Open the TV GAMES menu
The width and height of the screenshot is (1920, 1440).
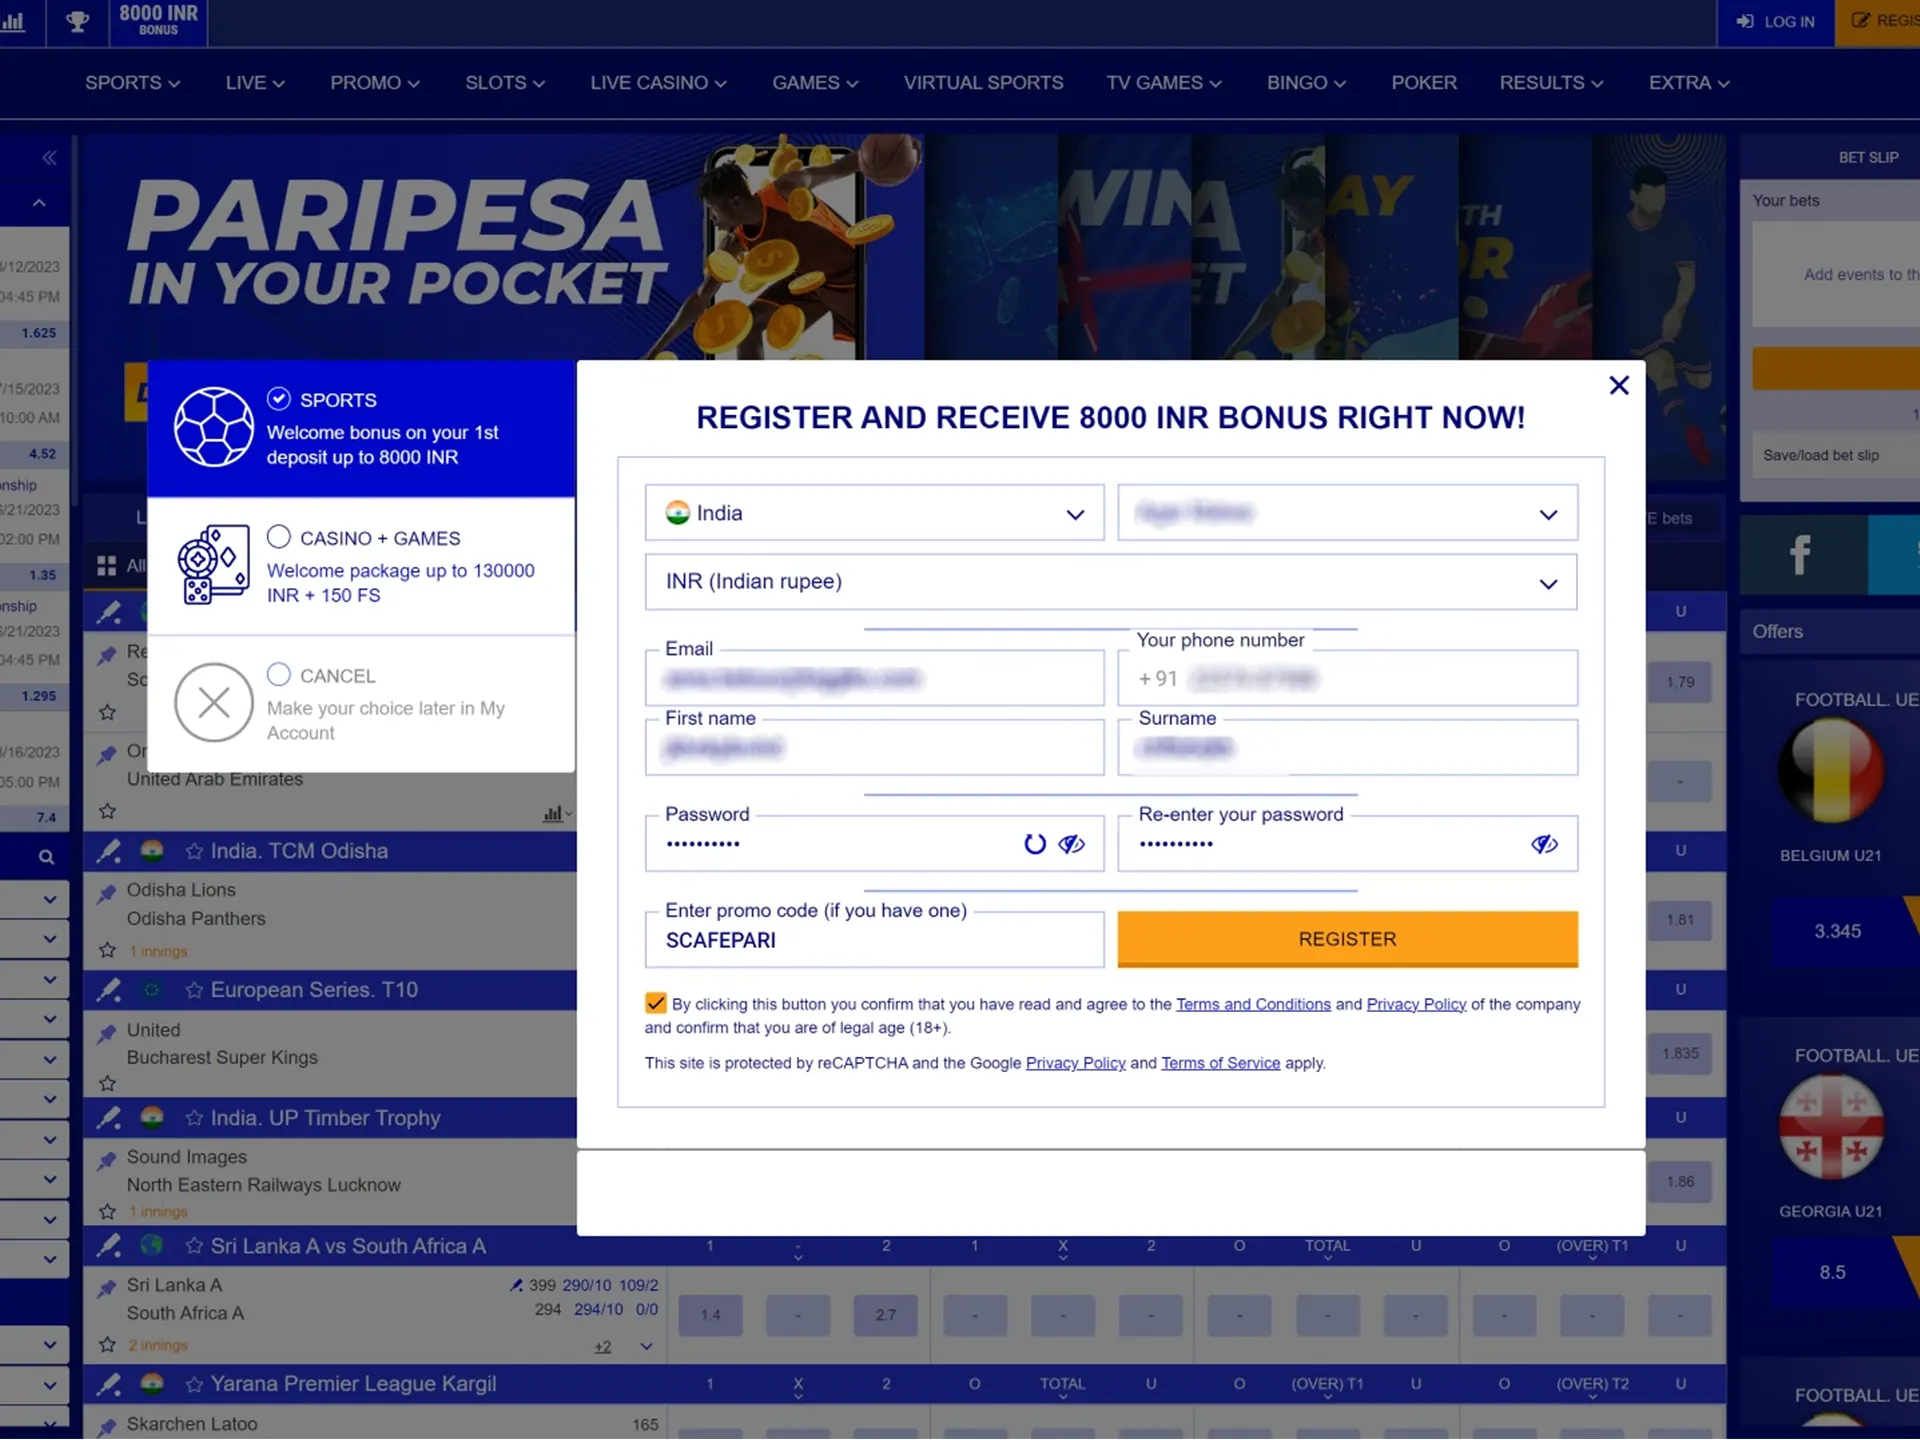(x=1164, y=83)
